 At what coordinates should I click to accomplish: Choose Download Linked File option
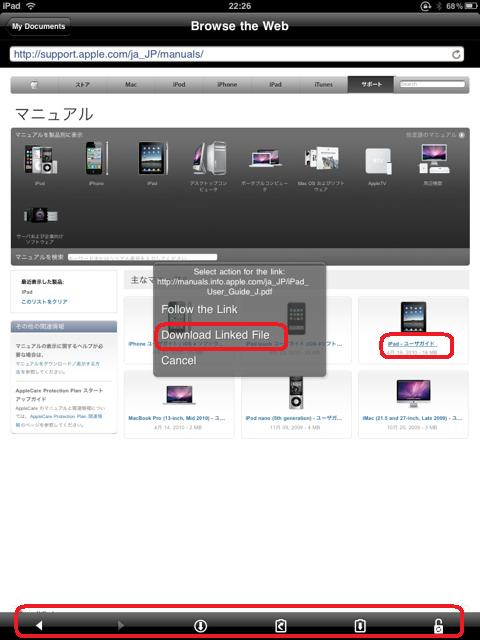(x=215, y=335)
